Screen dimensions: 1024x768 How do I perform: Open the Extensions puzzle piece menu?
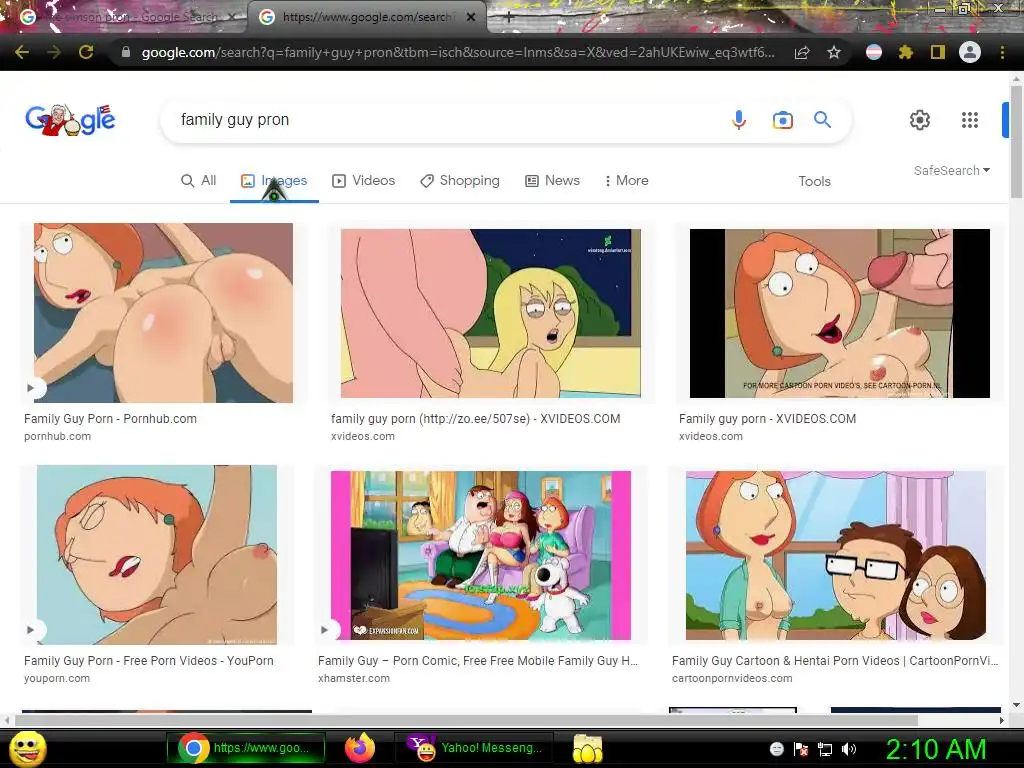point(906,52)
